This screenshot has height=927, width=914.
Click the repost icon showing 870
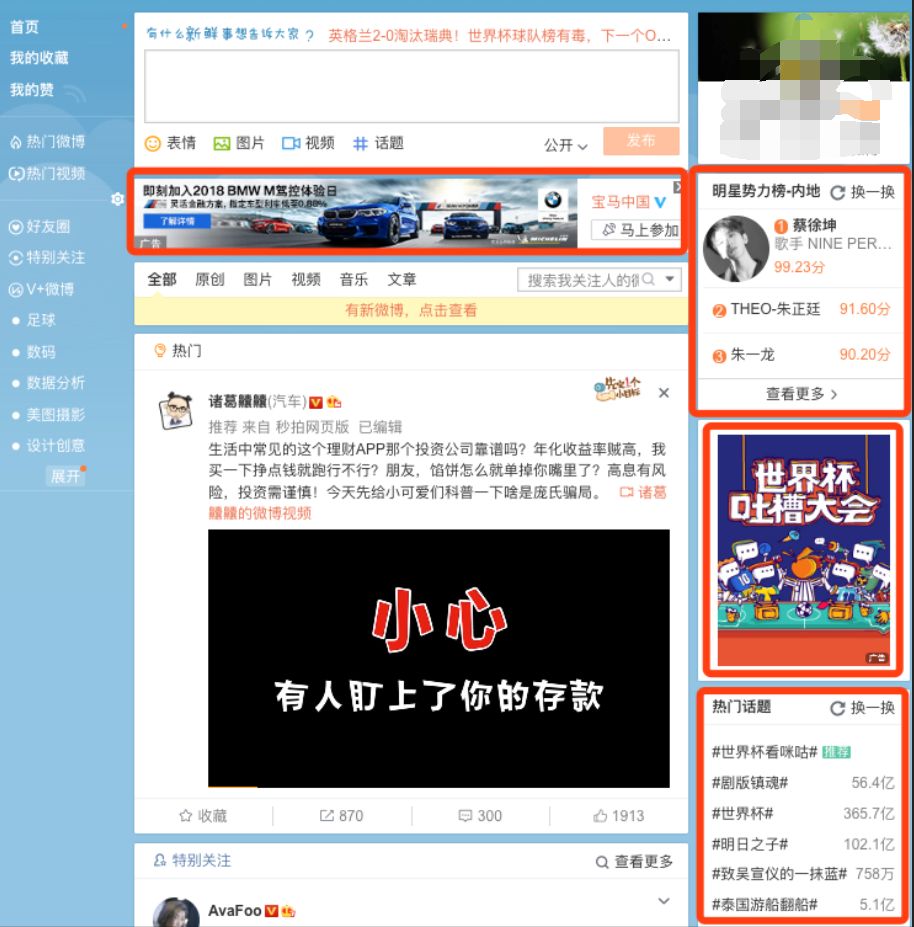325,816
